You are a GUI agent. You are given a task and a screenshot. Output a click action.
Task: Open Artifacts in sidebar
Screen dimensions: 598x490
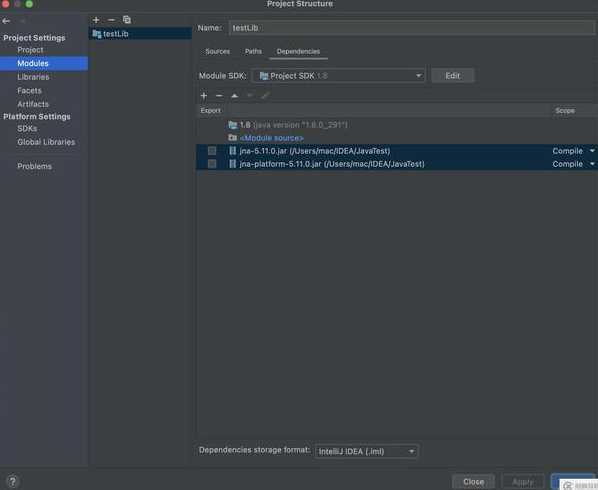(33, 104)
